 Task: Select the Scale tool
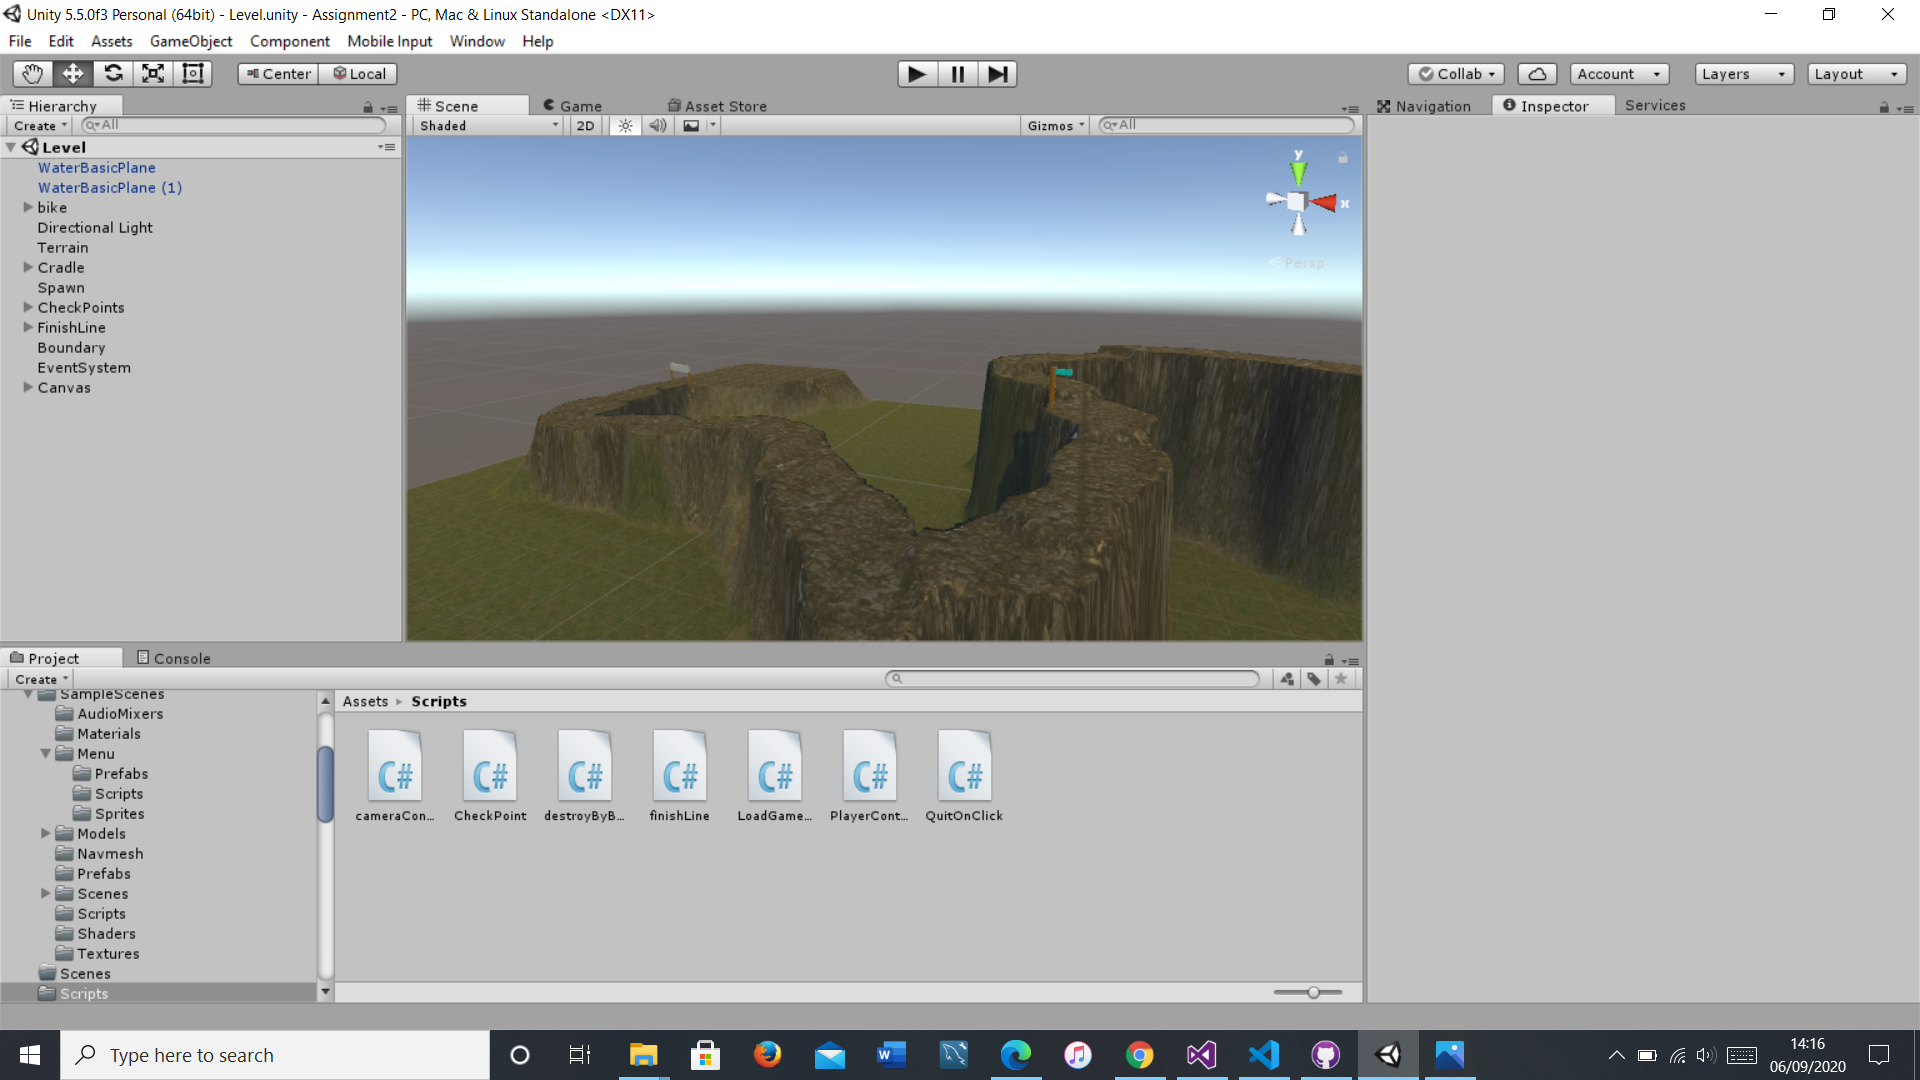[x=153, y=74]
